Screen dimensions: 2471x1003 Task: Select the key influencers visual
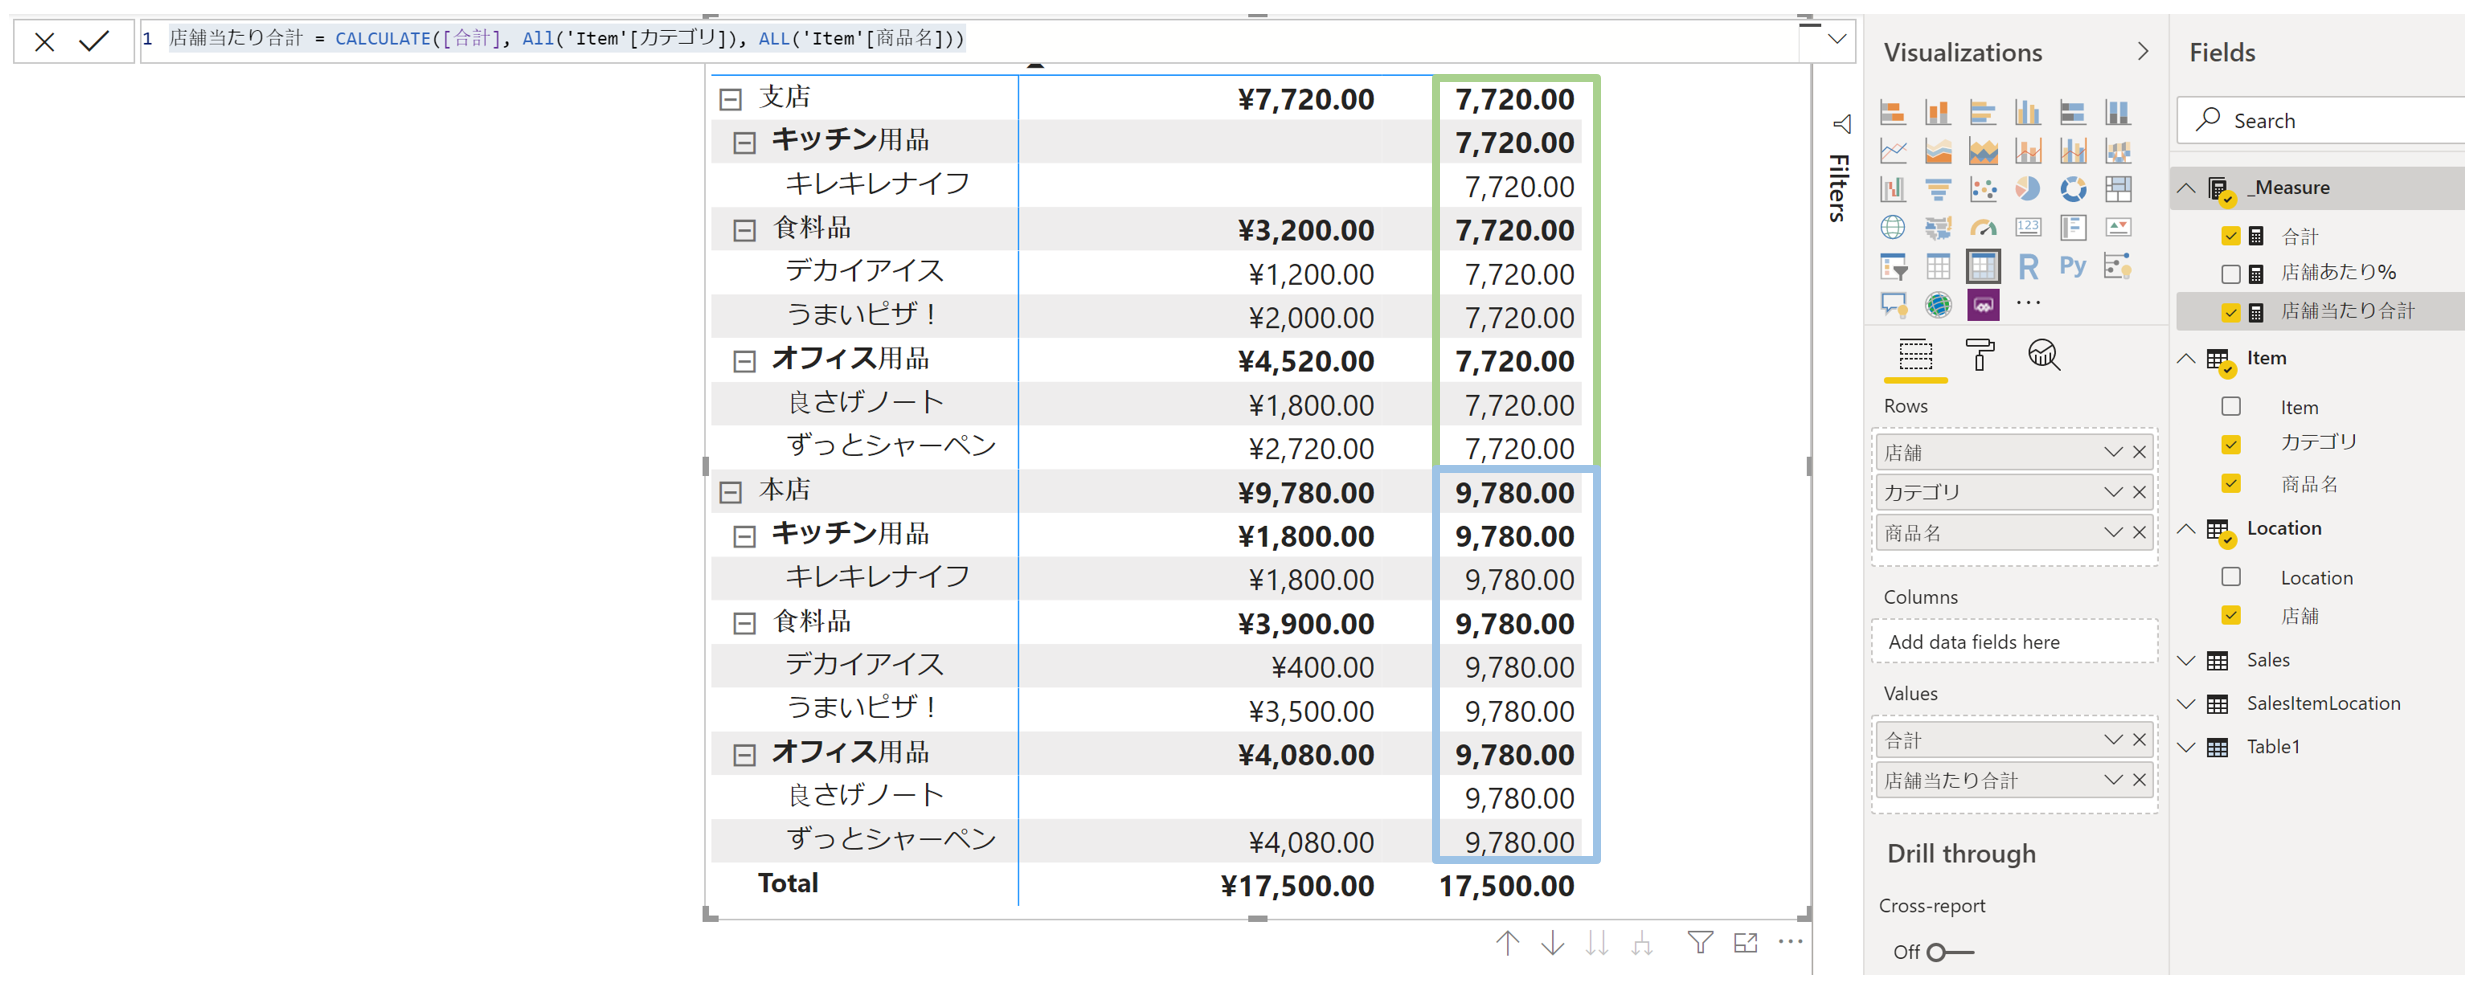click(x=2117, y=267)
